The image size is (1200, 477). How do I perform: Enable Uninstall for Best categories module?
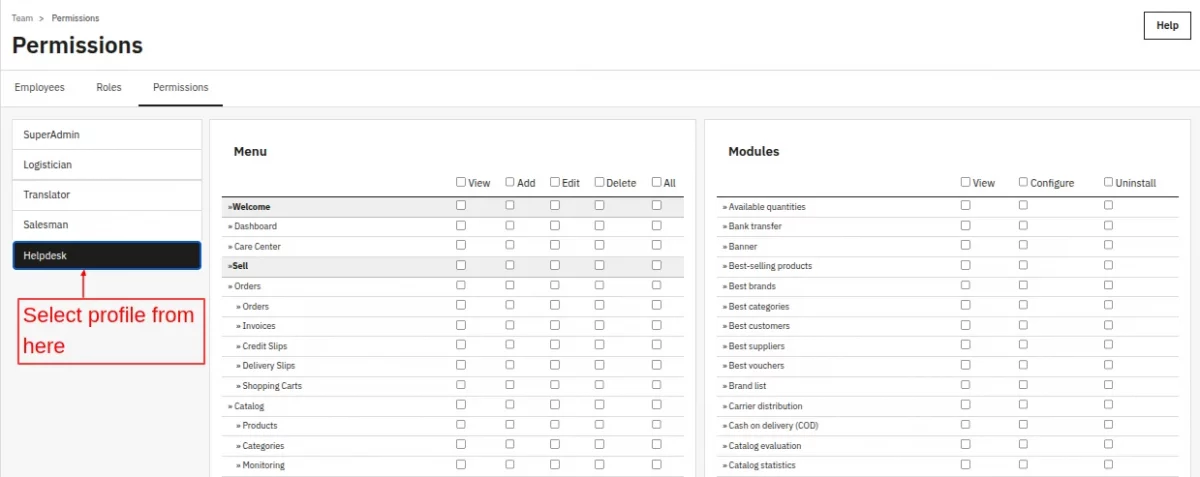pos(1108,305)
